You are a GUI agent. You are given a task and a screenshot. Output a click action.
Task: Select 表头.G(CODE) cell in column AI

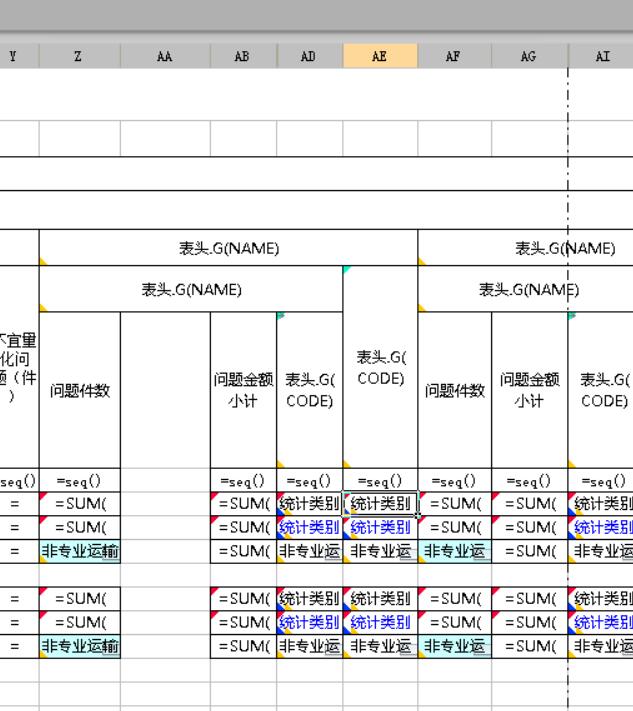point(601,390)
